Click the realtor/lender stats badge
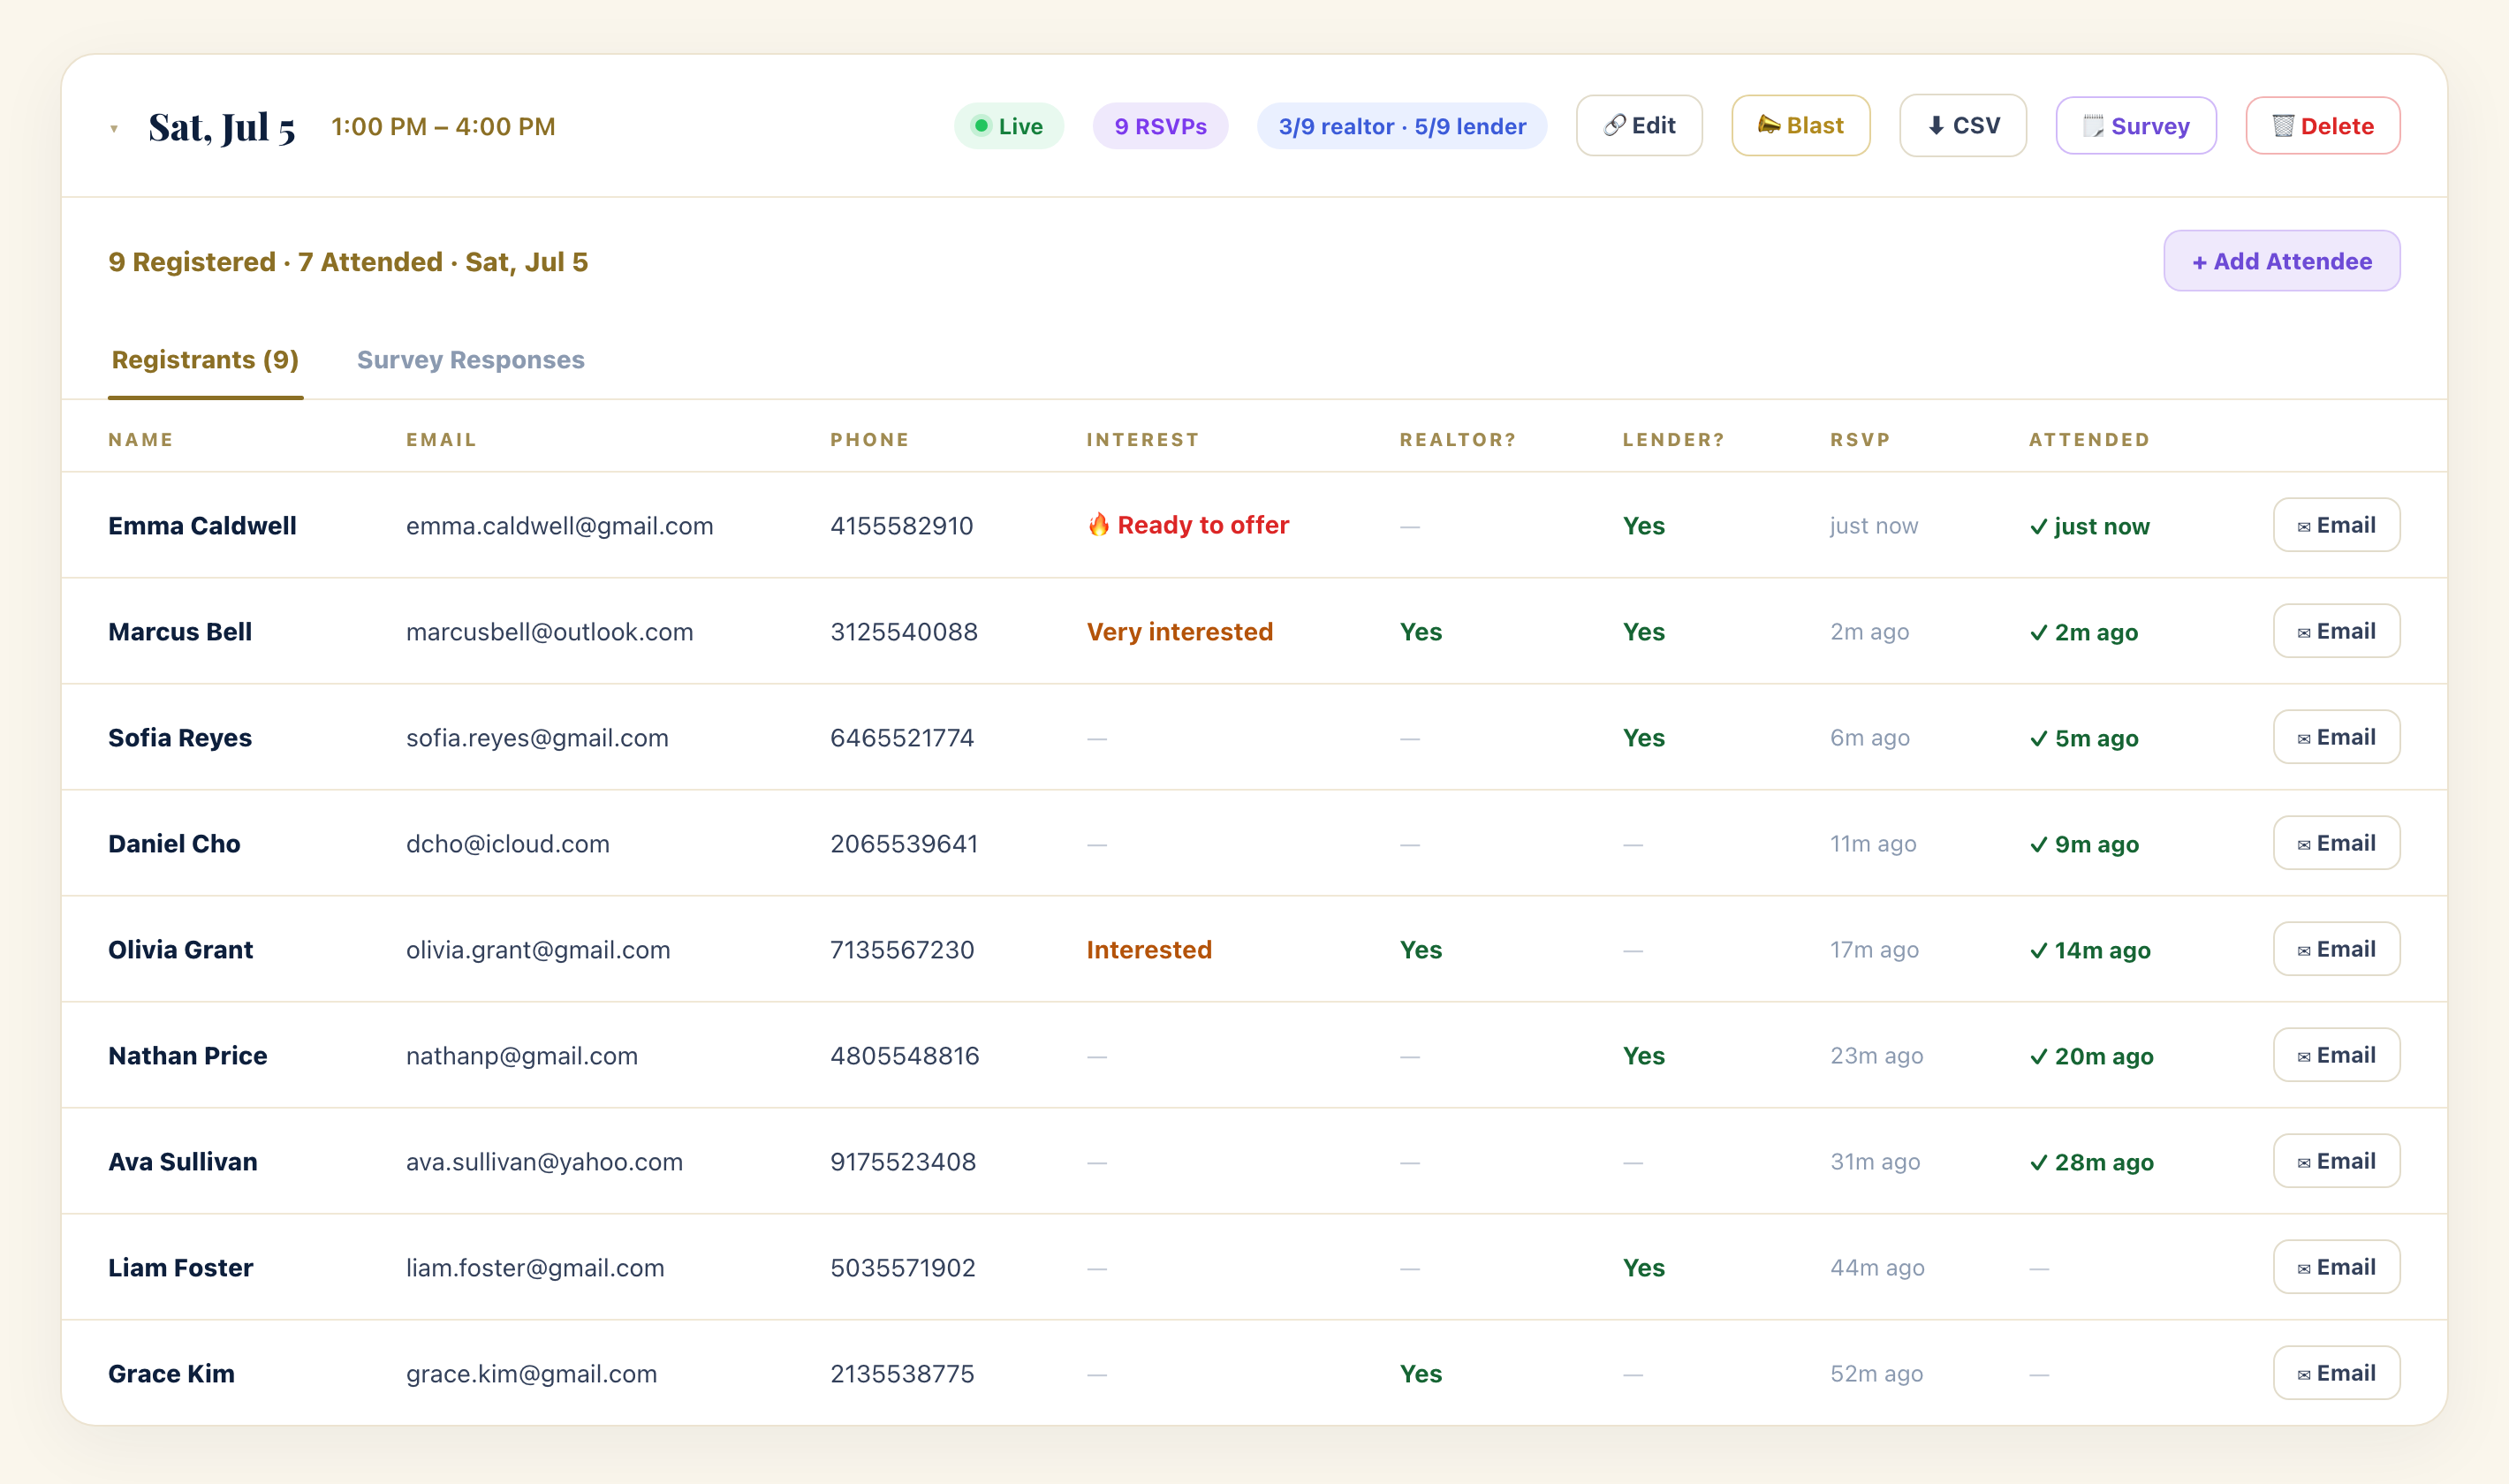Screen dimensions: 2509x1484 (1402, 126)
